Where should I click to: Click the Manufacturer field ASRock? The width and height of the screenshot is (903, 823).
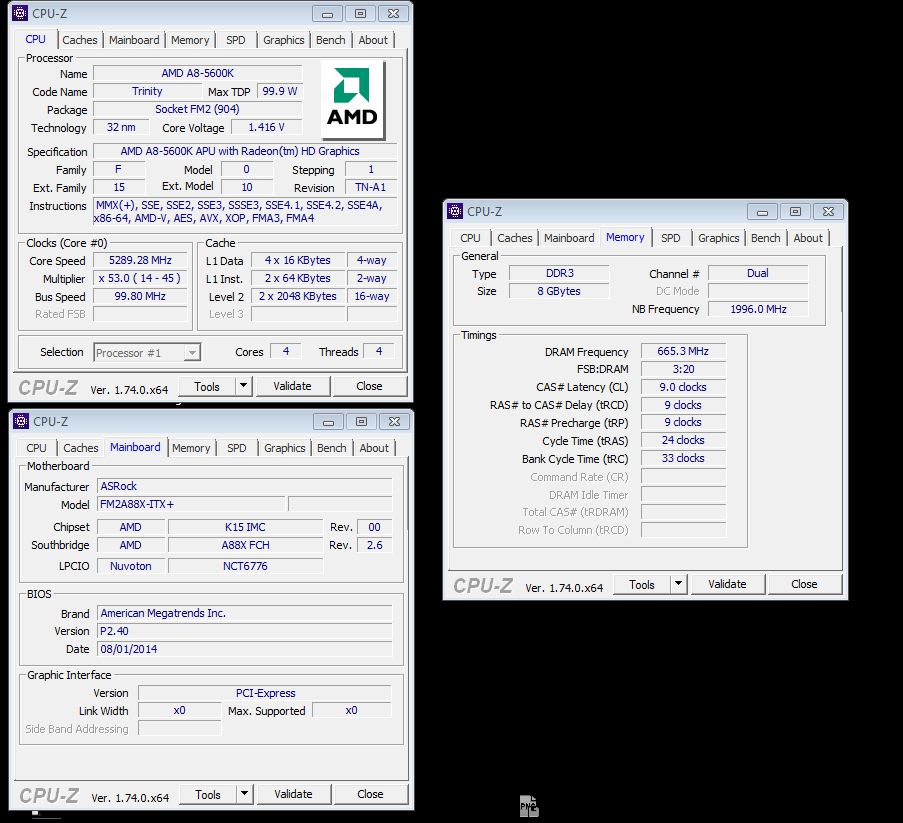[x=245, y=486]
